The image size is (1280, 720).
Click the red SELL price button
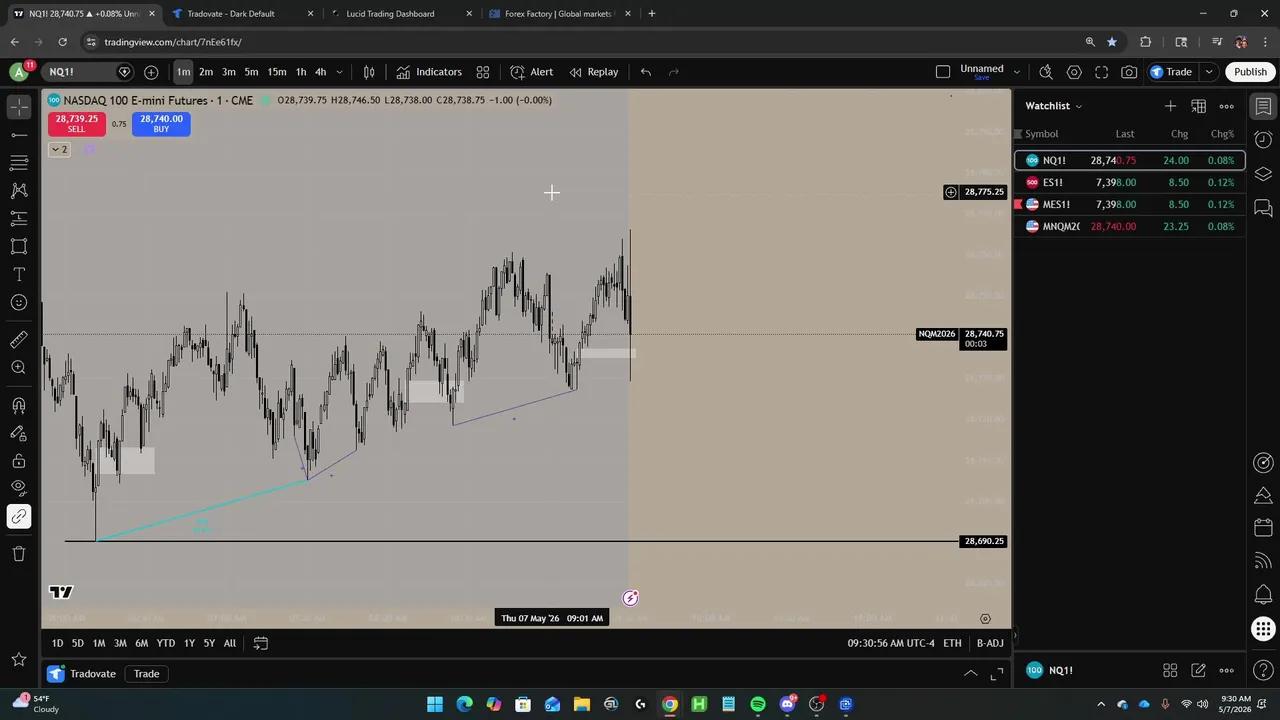click(76, 123)
